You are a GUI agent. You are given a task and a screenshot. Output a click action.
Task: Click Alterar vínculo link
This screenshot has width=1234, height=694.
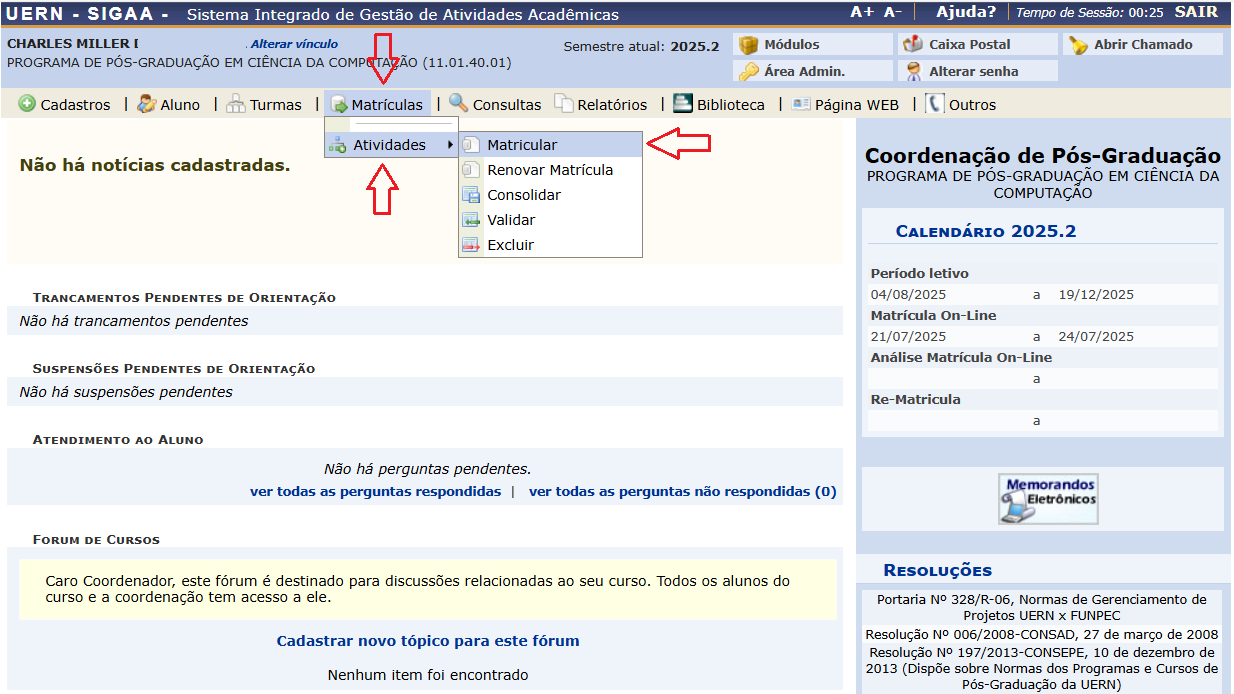(x=294, y=44)
